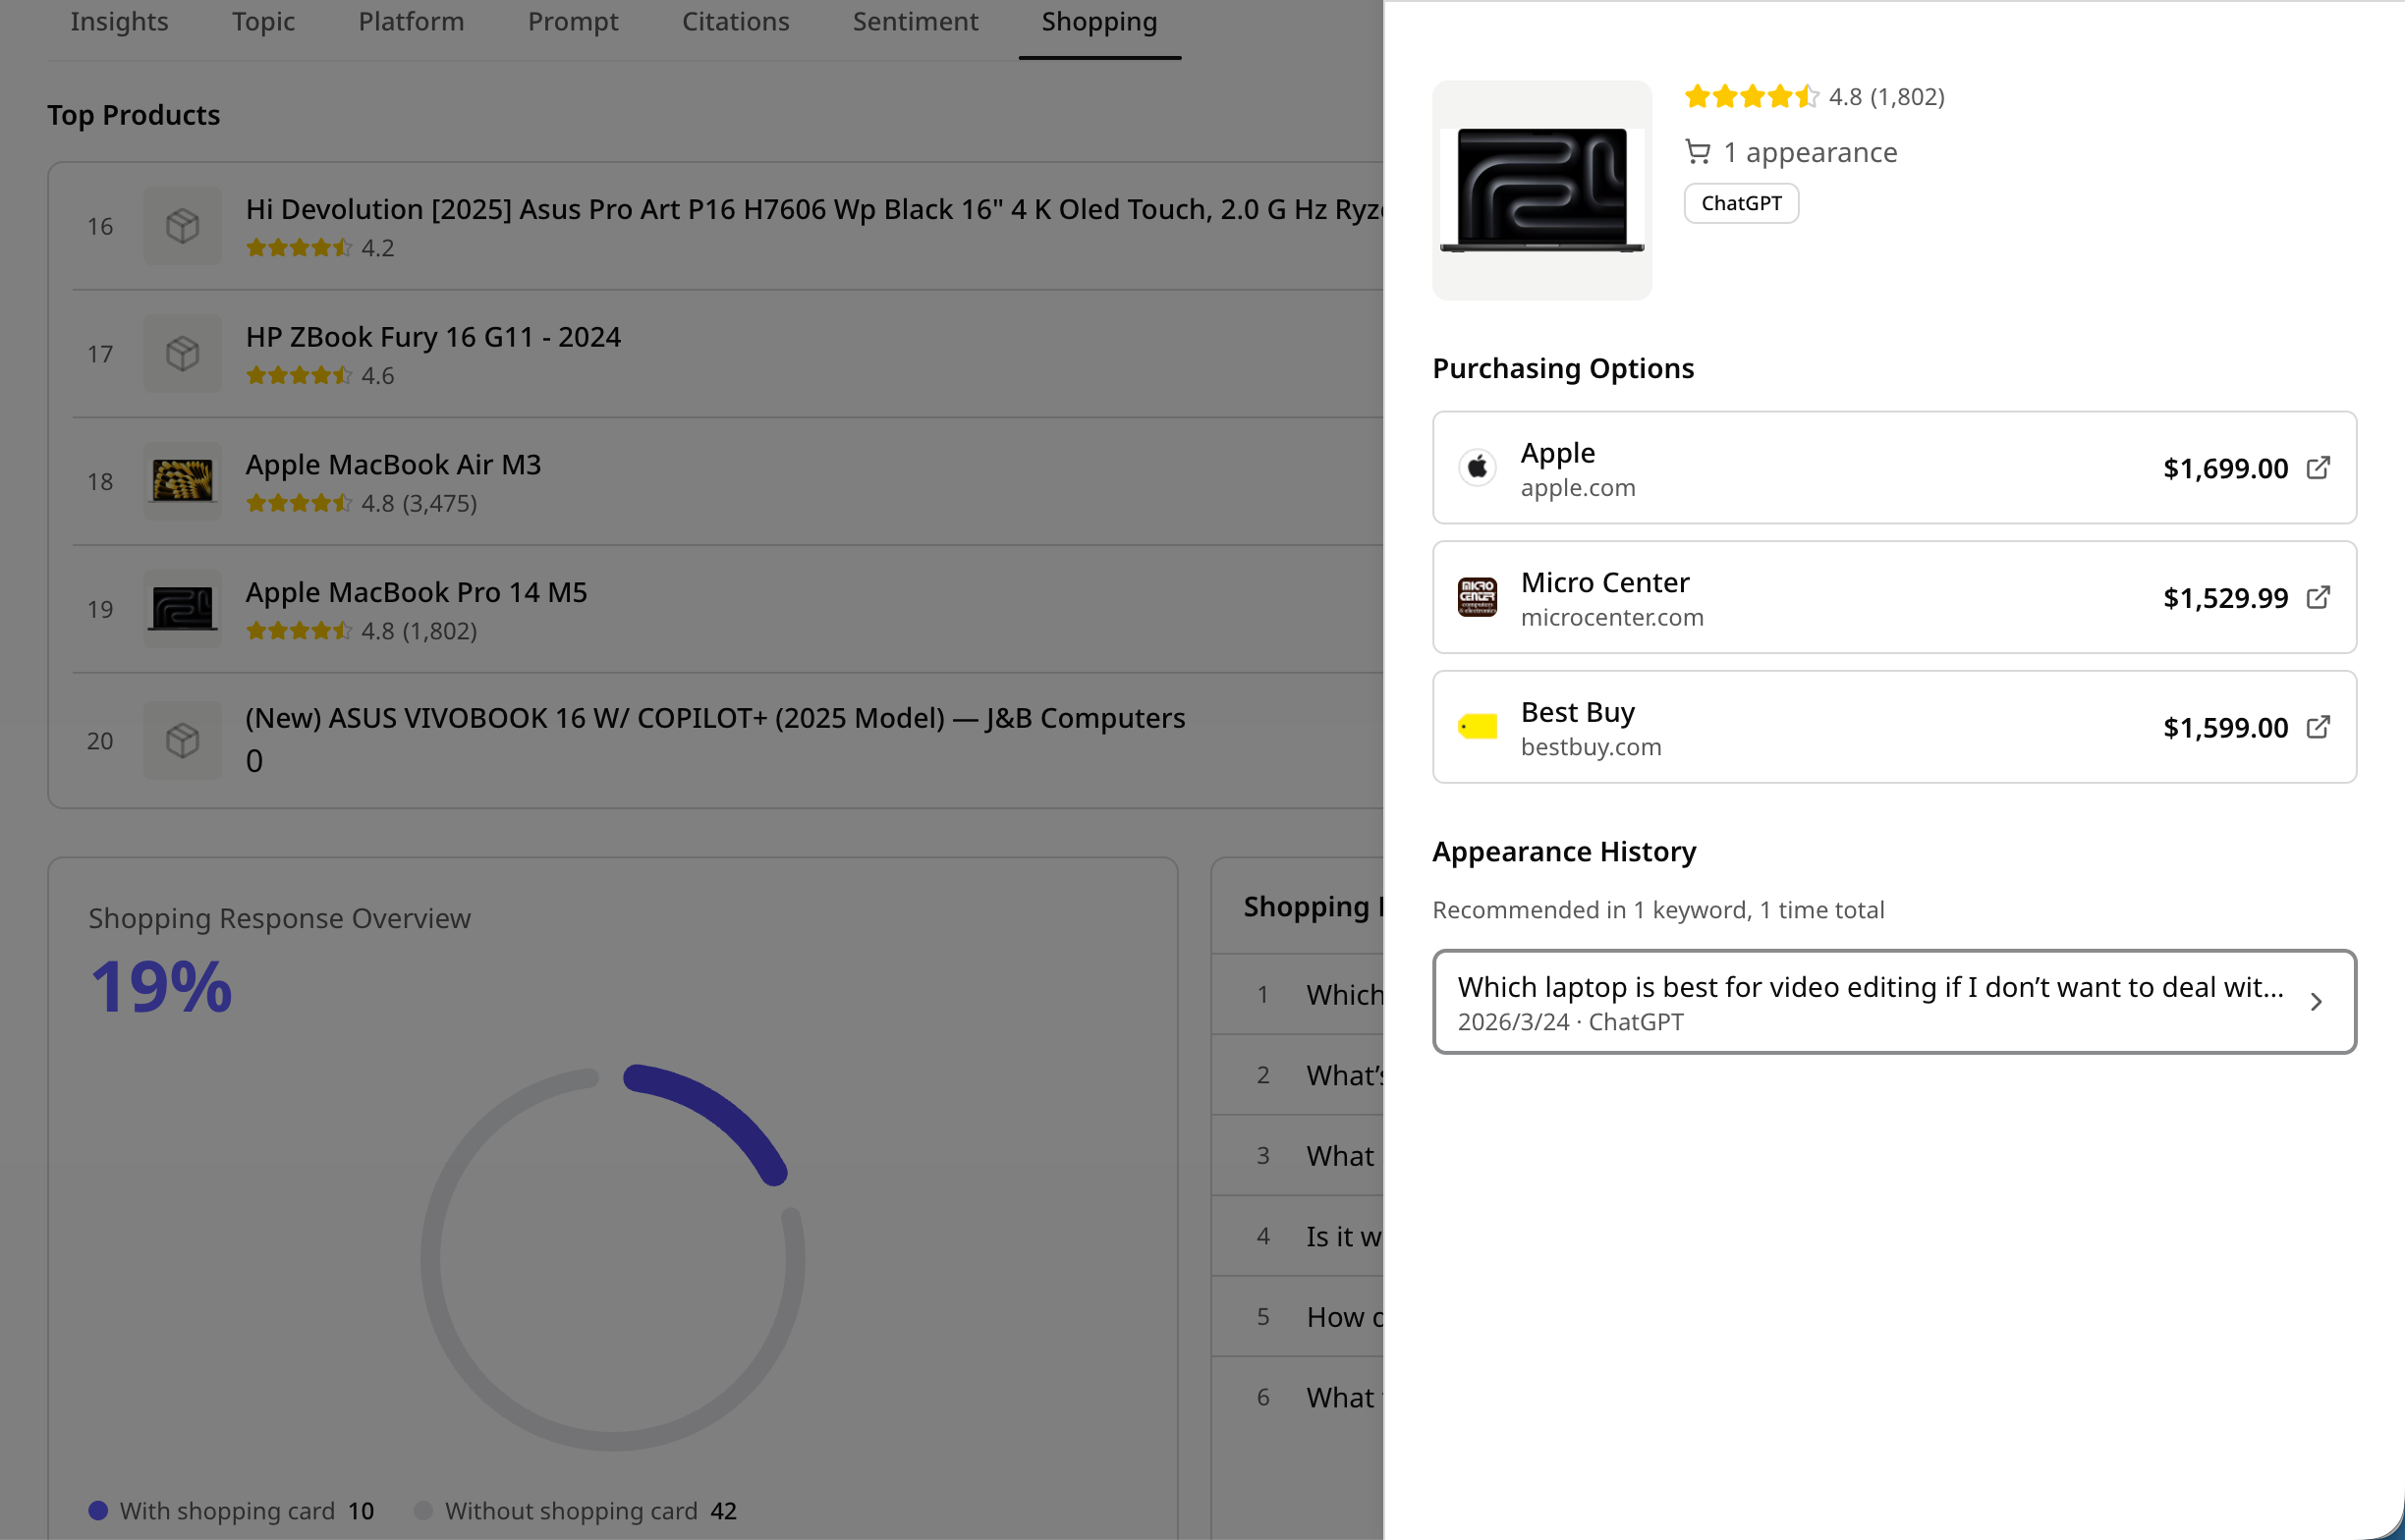This screenshot has height=1540, width=2405.
Task: Click the MacBook Pro product image in panel
Action: click(1542, 190)
